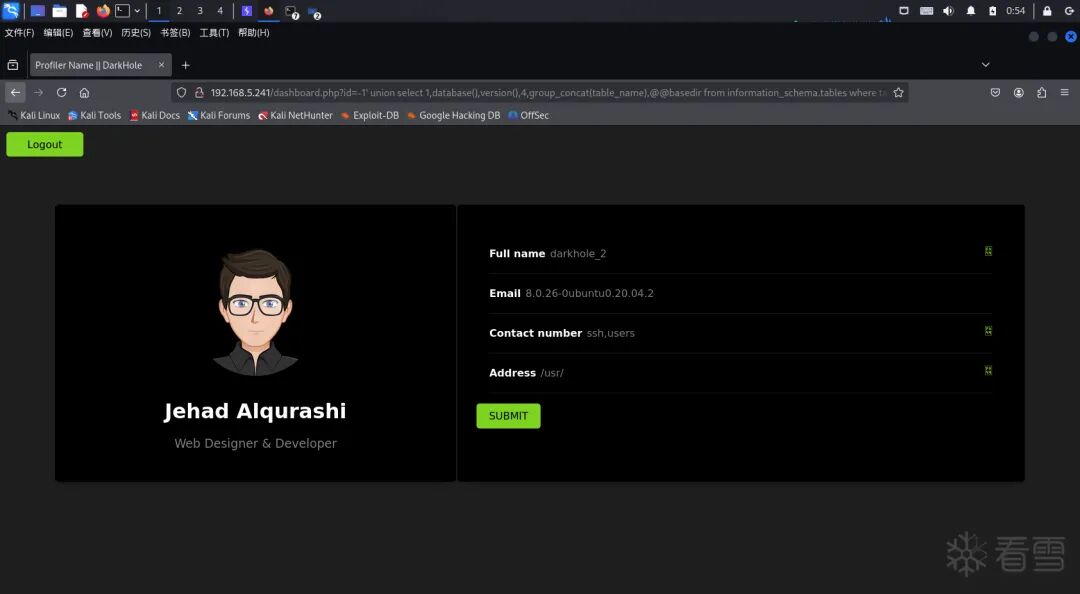Open the Kali NetHunter bookmark
Screen dimensions: 1080x594
295,115
